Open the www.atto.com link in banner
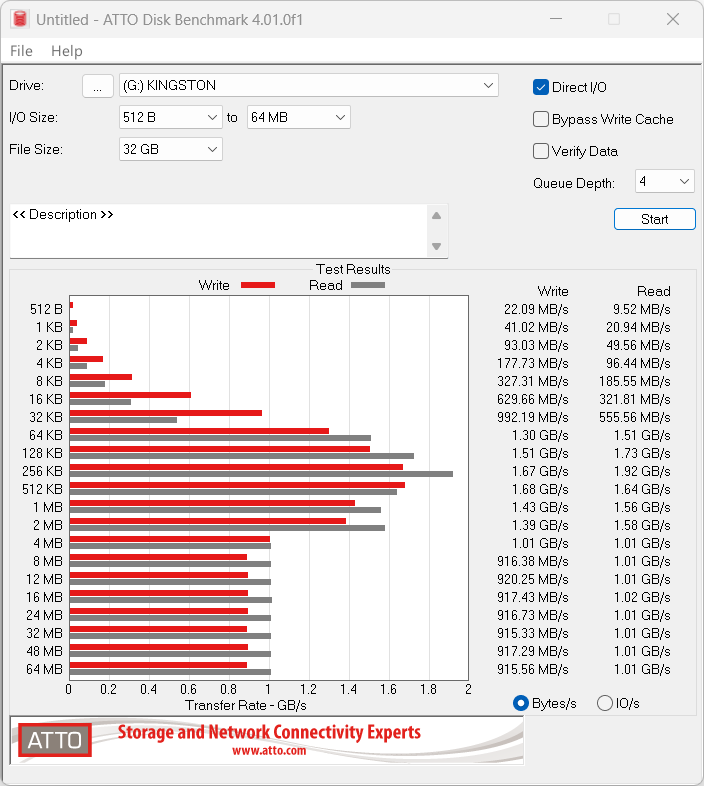 tap(269, 750)
